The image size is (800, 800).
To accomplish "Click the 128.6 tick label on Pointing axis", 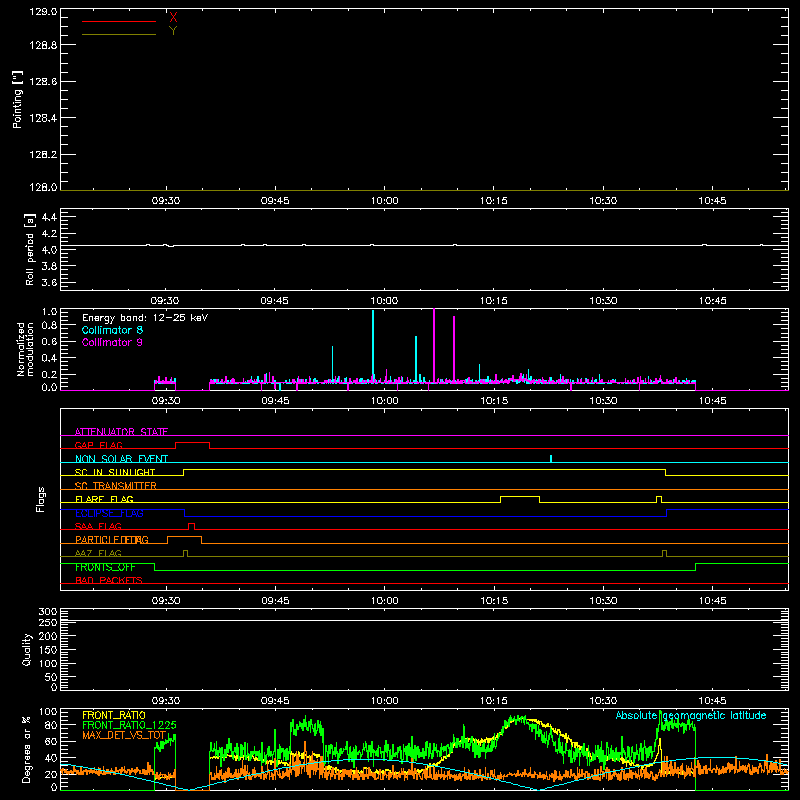I will pyautogui.click(x=43, y=81).
